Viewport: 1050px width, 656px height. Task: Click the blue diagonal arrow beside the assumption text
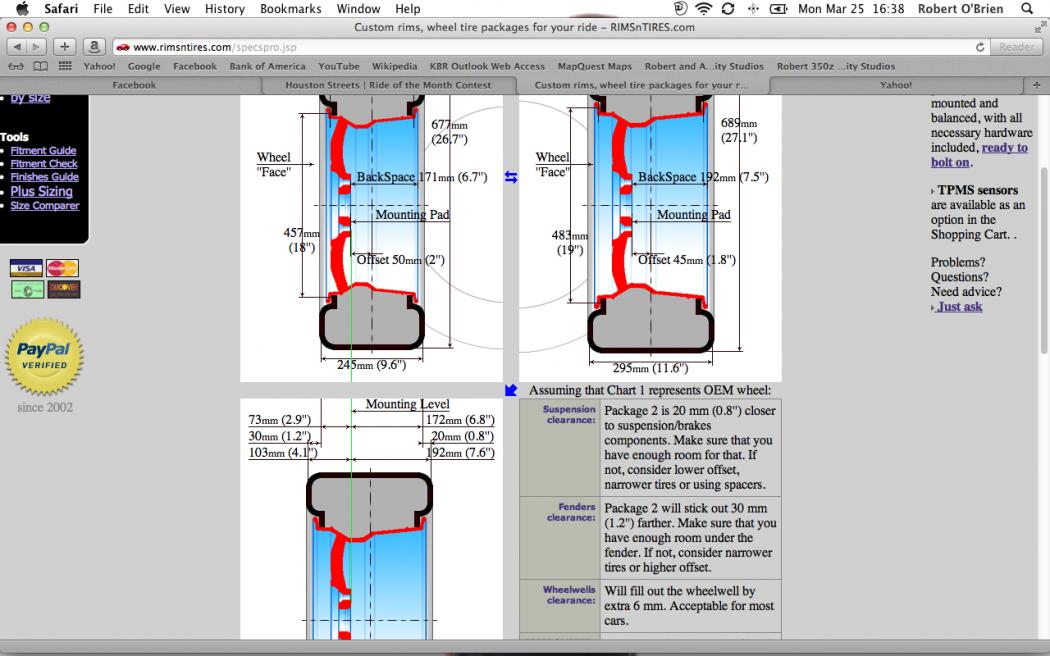511,390
